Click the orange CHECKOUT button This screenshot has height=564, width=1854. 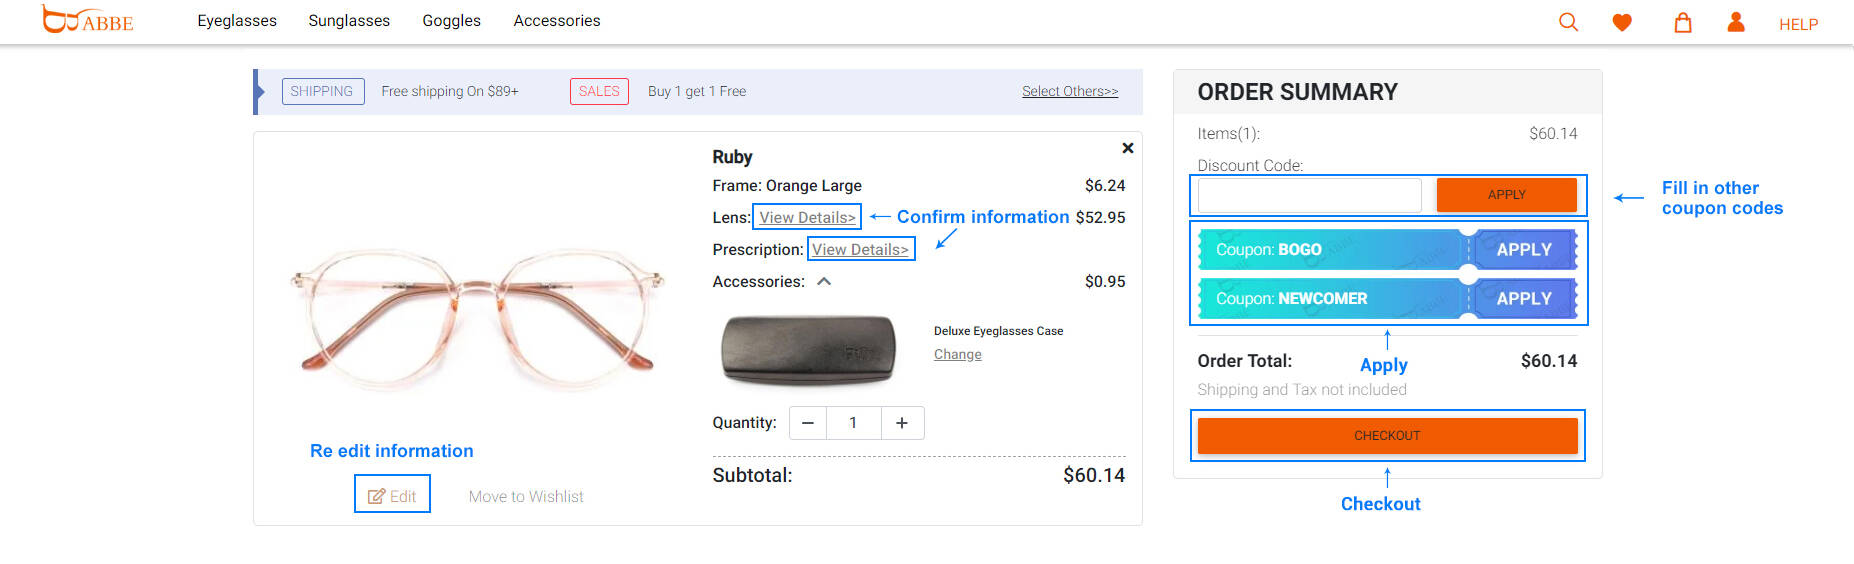1387,436
